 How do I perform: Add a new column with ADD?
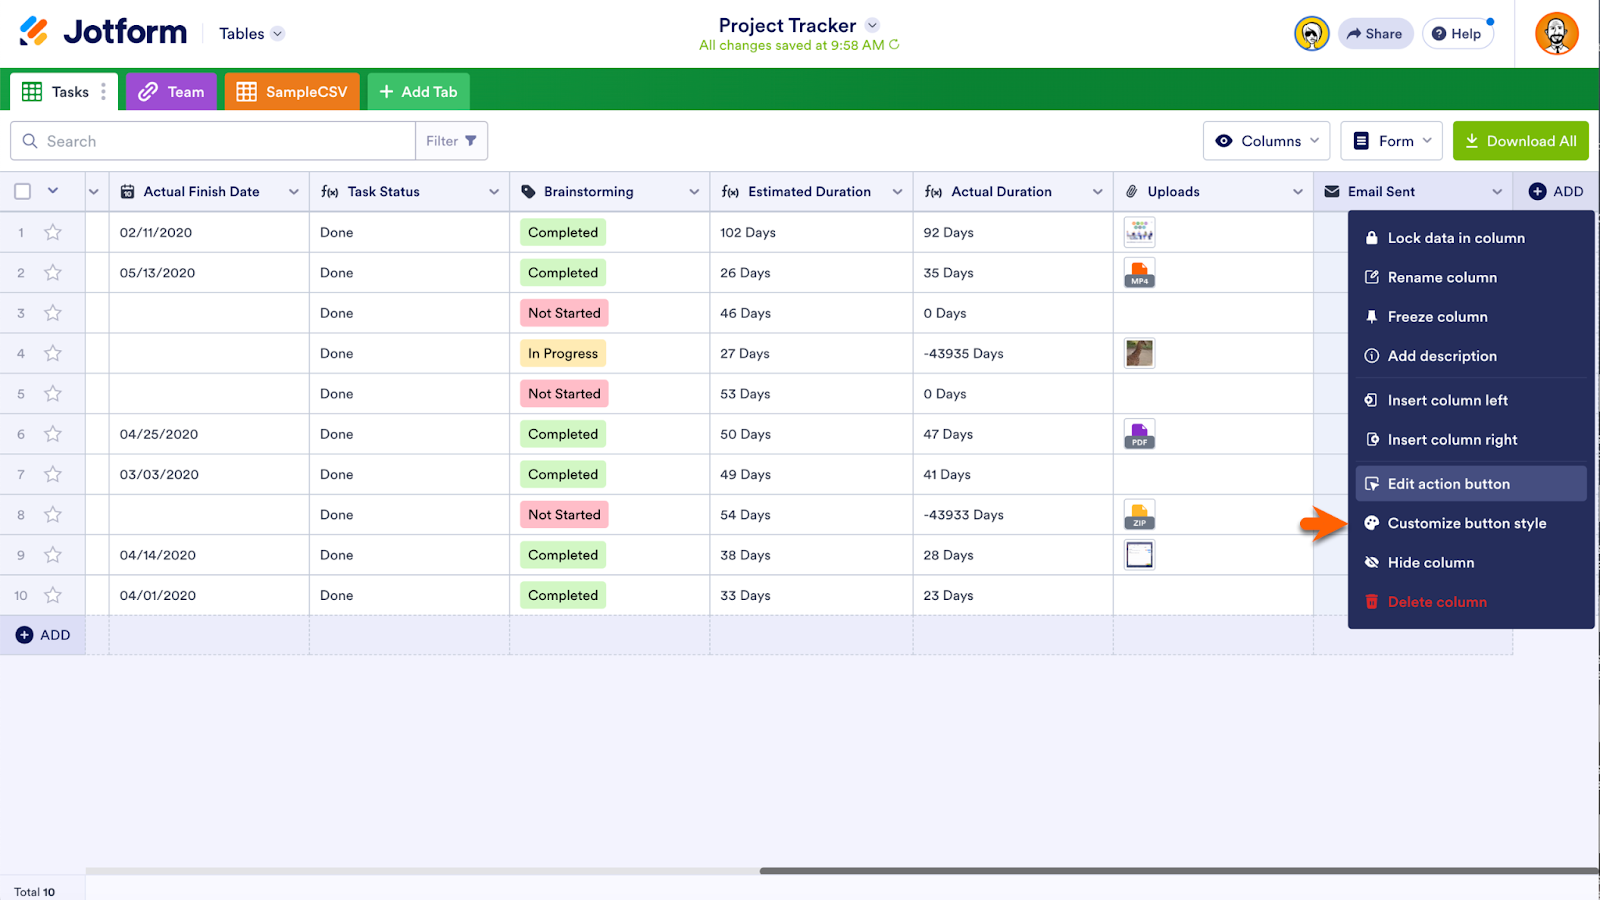tap(1556, 192)
